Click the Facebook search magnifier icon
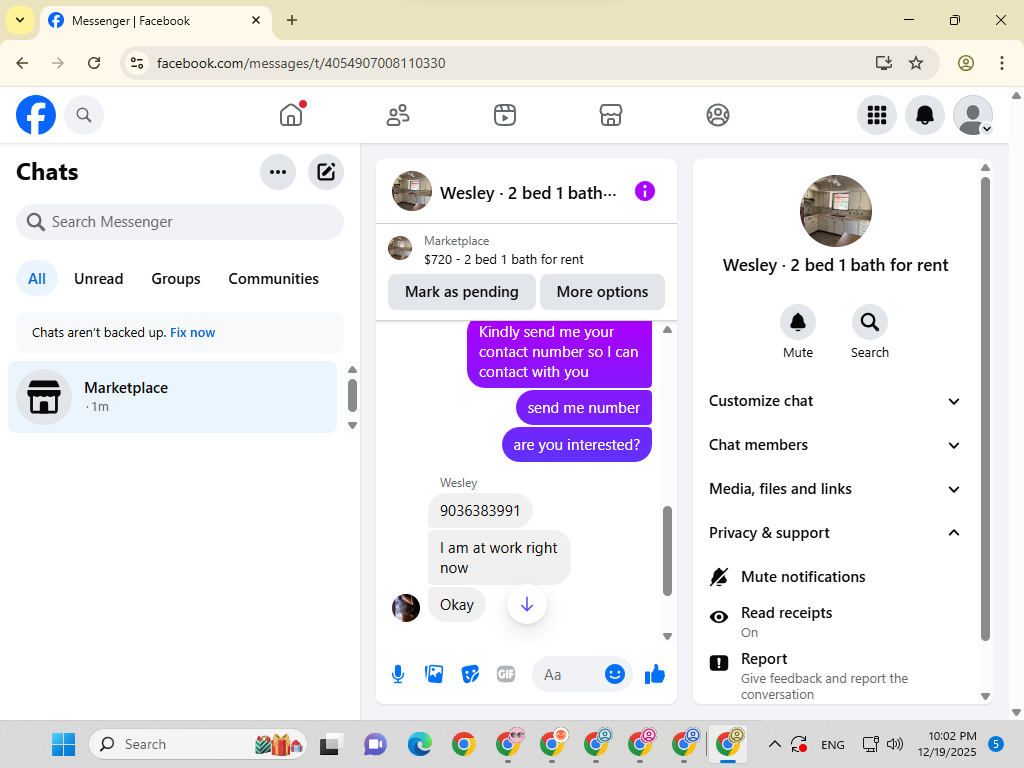Image resolution: width=1024 pixels, height=768 pixels. [84, 115]
